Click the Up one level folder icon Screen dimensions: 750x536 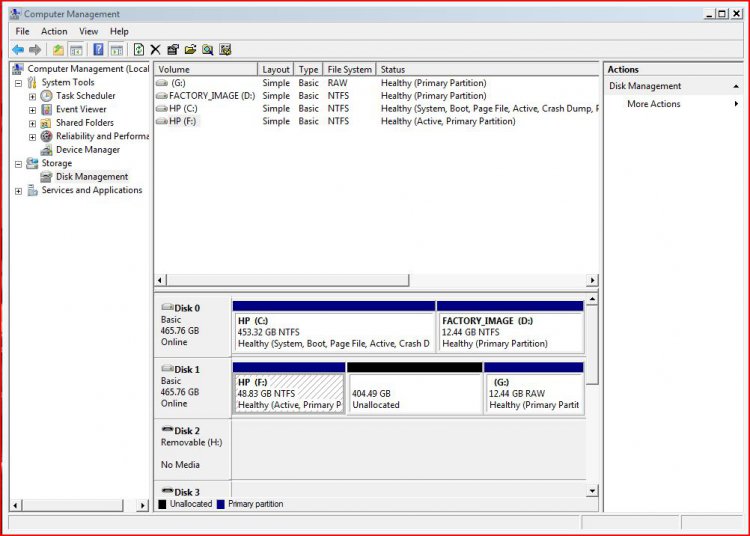pyautogui.click(x=58, y=50)
